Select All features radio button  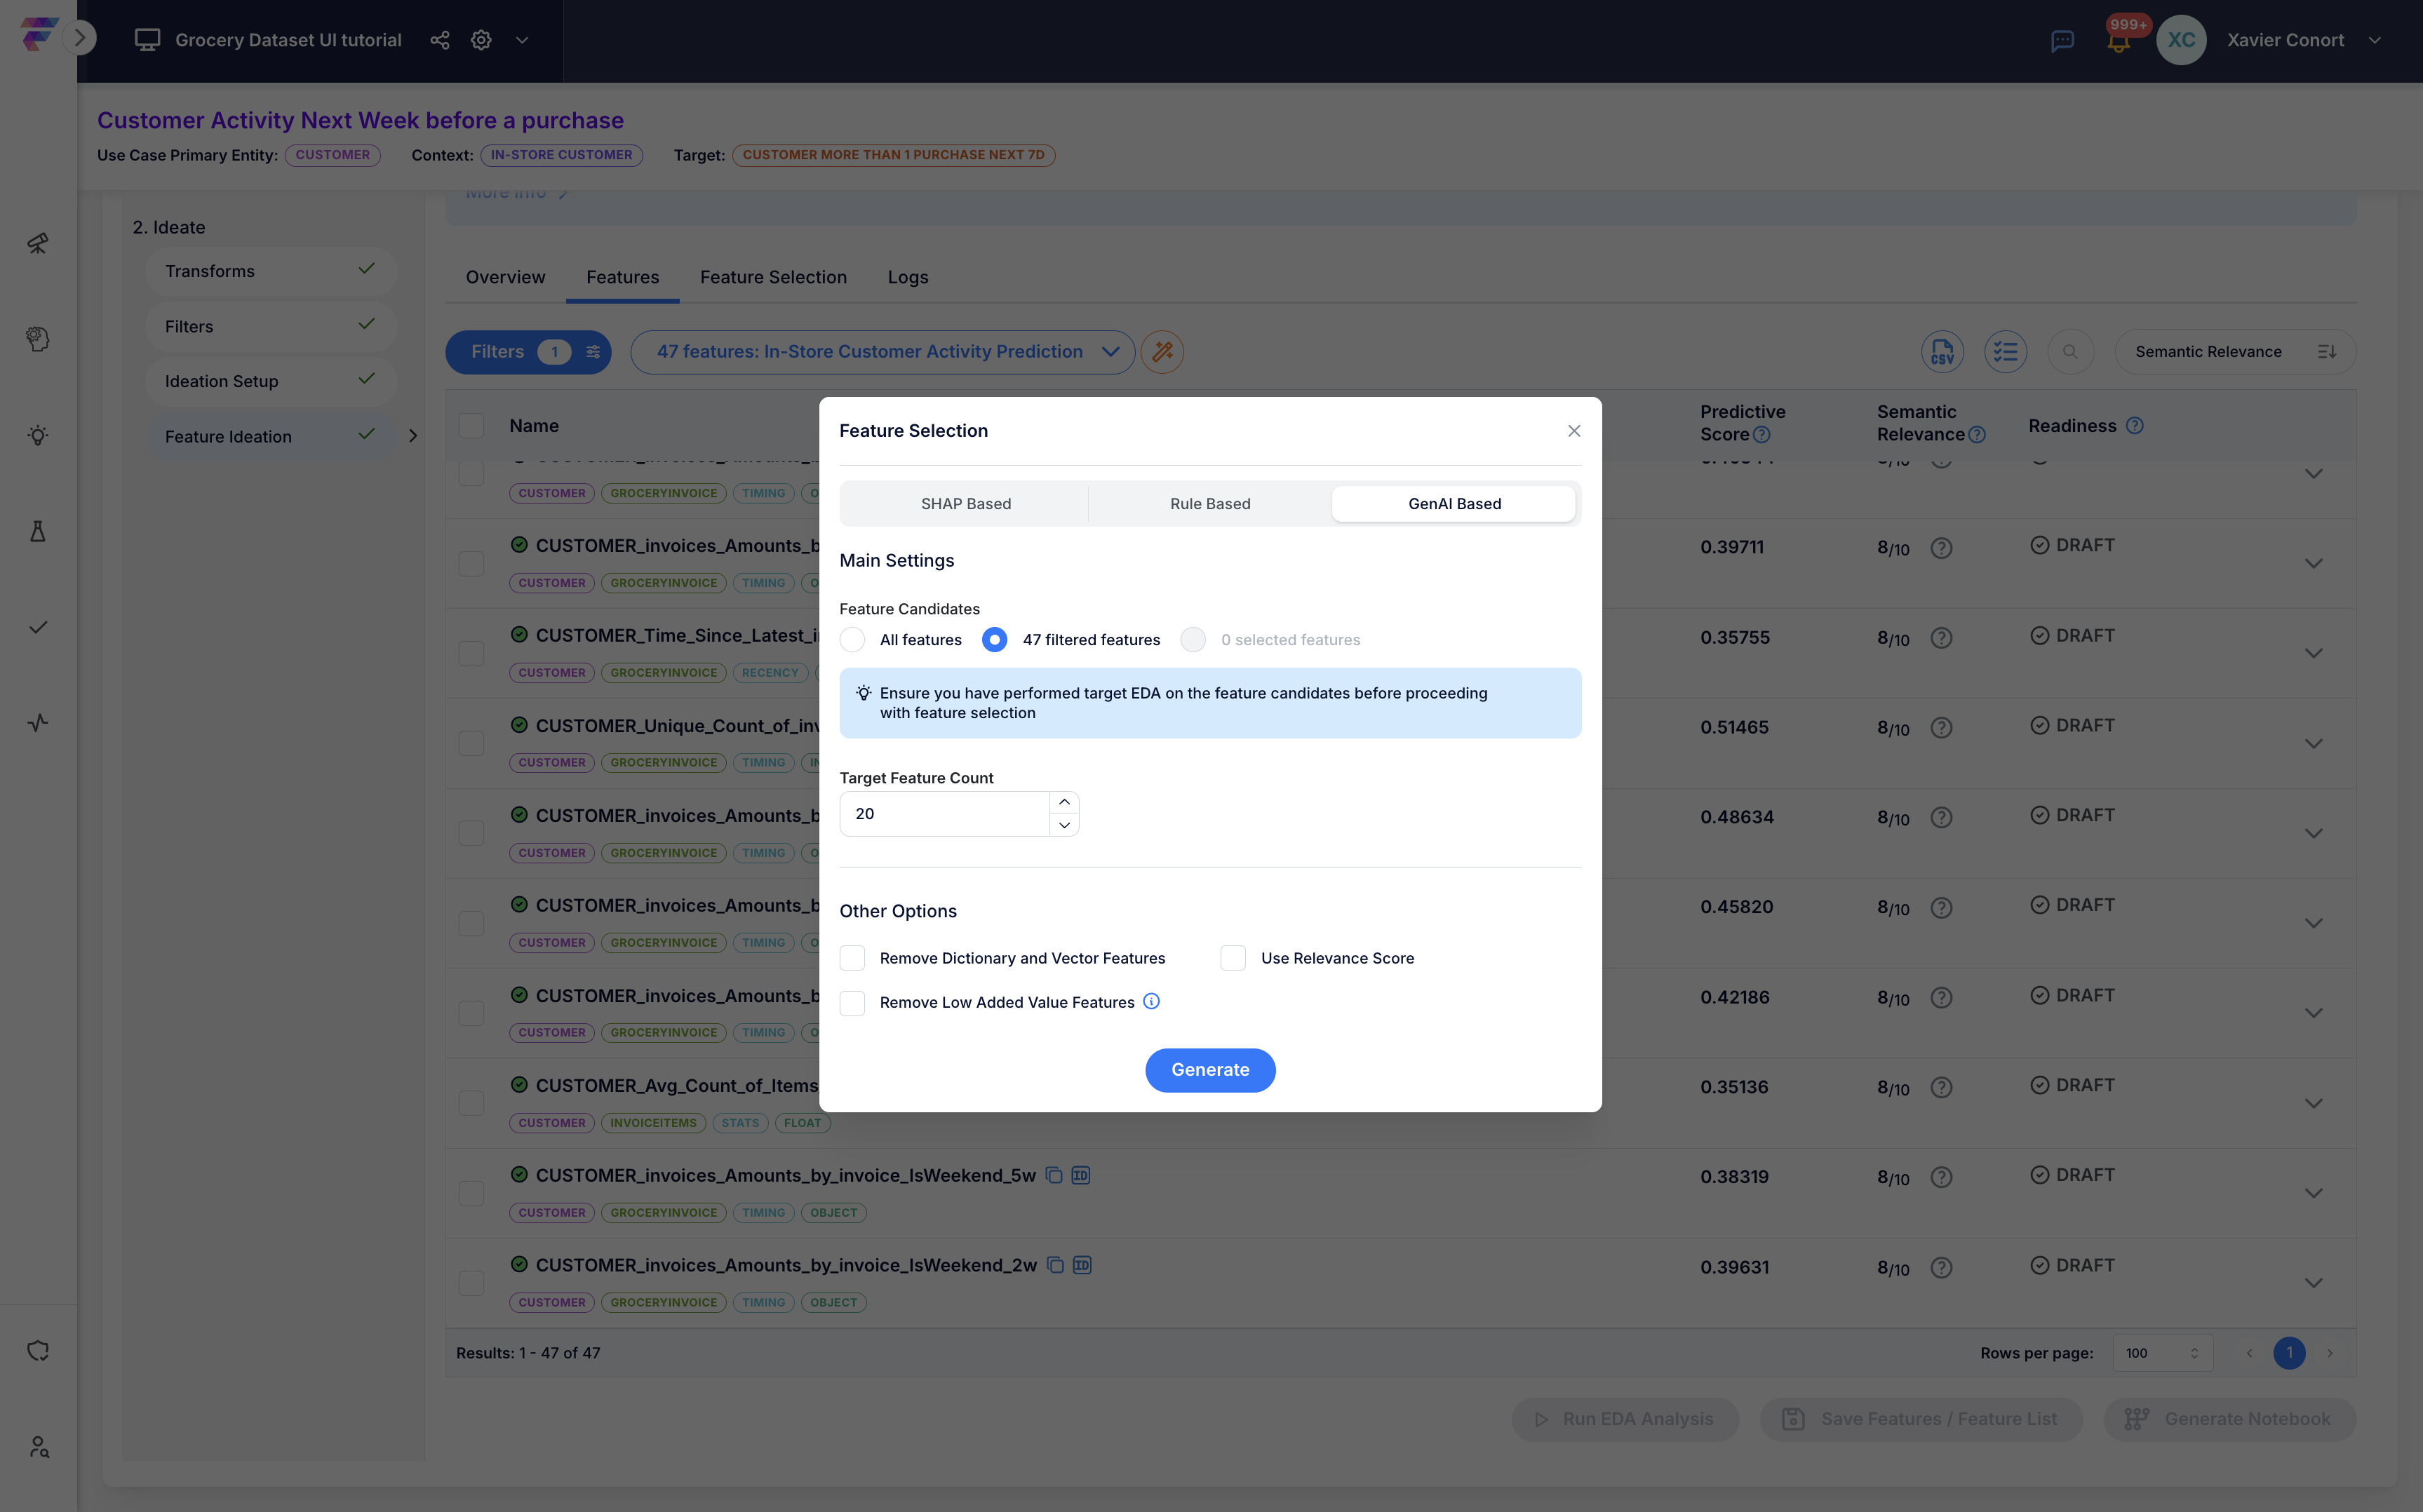point(852,639)
